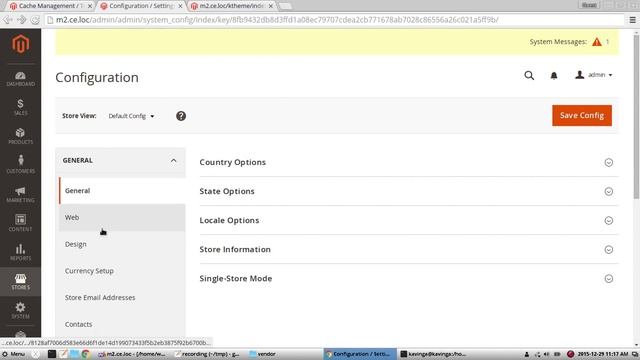Open the notifications bell
The width and height of the screenshot is (640, 360).
point(554,76)
